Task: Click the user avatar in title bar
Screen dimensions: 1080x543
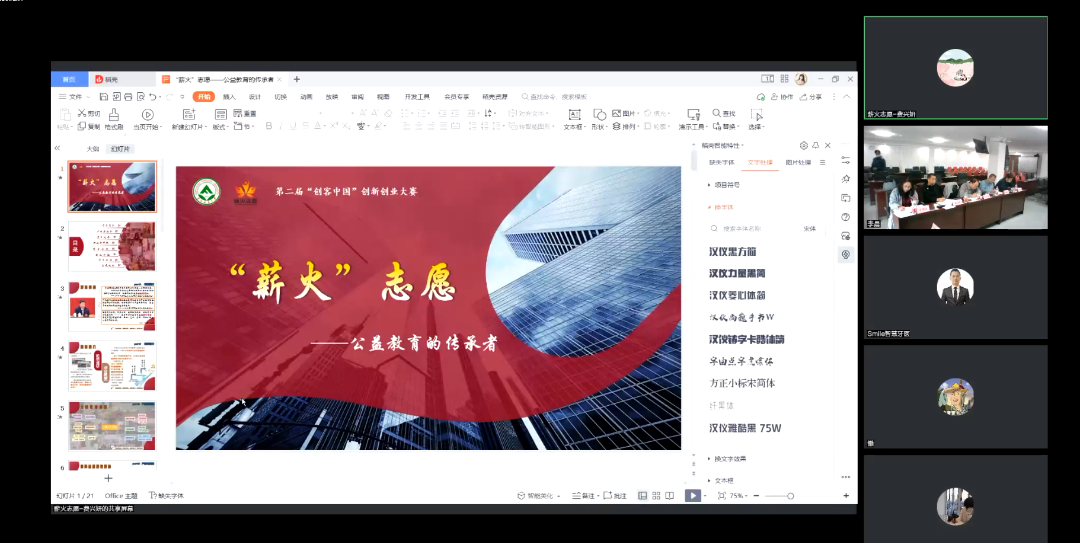Action: (x=801, y=79)
